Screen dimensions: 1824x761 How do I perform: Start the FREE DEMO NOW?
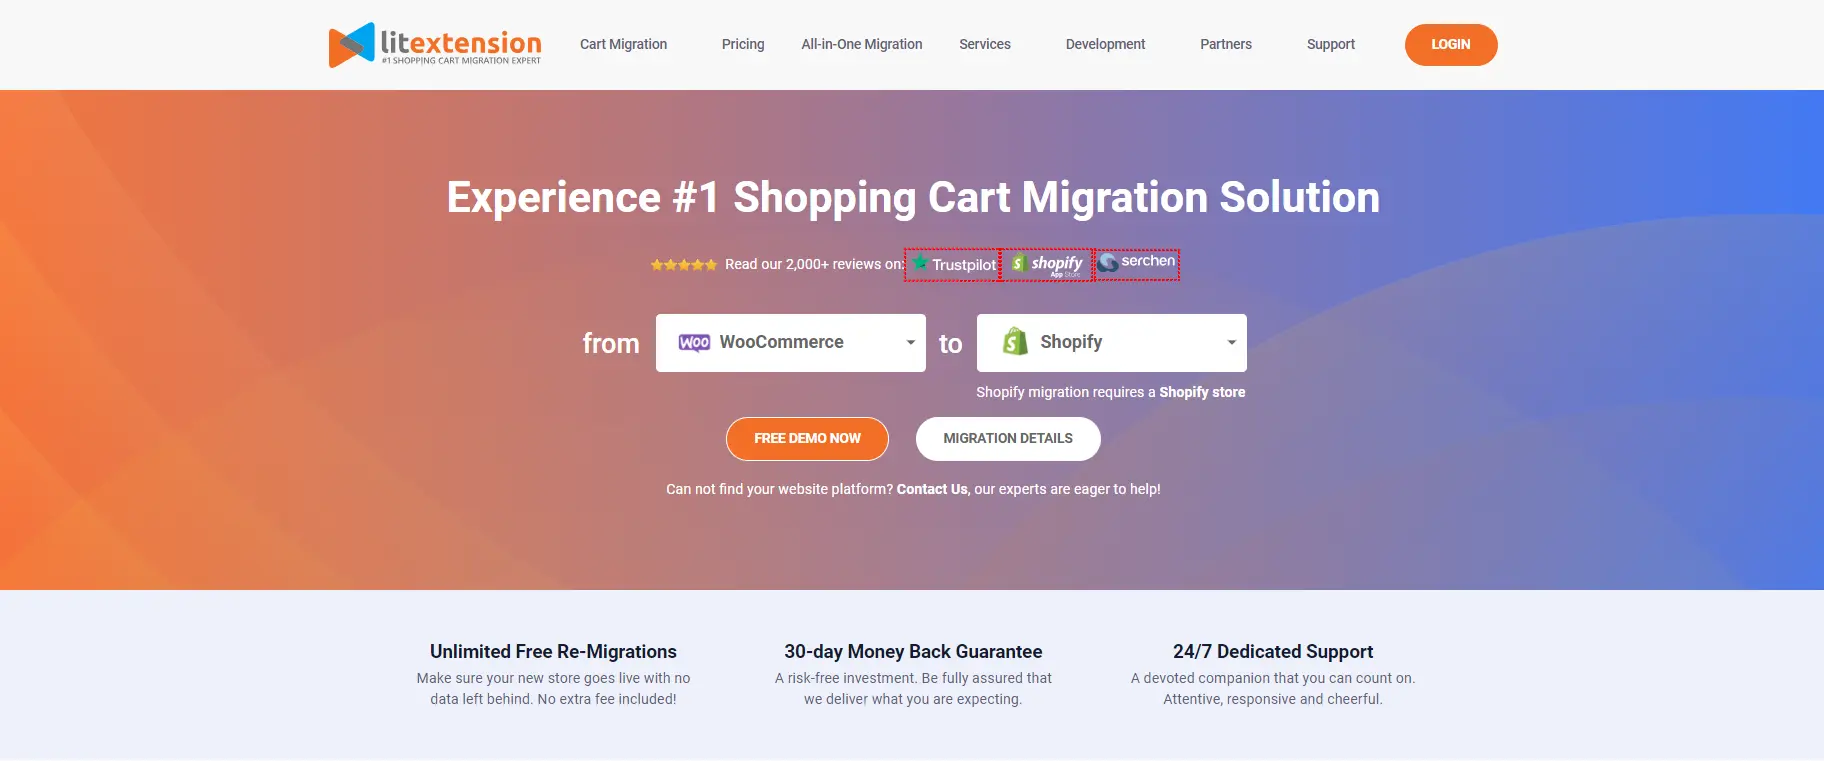pyautogui.click(x=807, y=439)
